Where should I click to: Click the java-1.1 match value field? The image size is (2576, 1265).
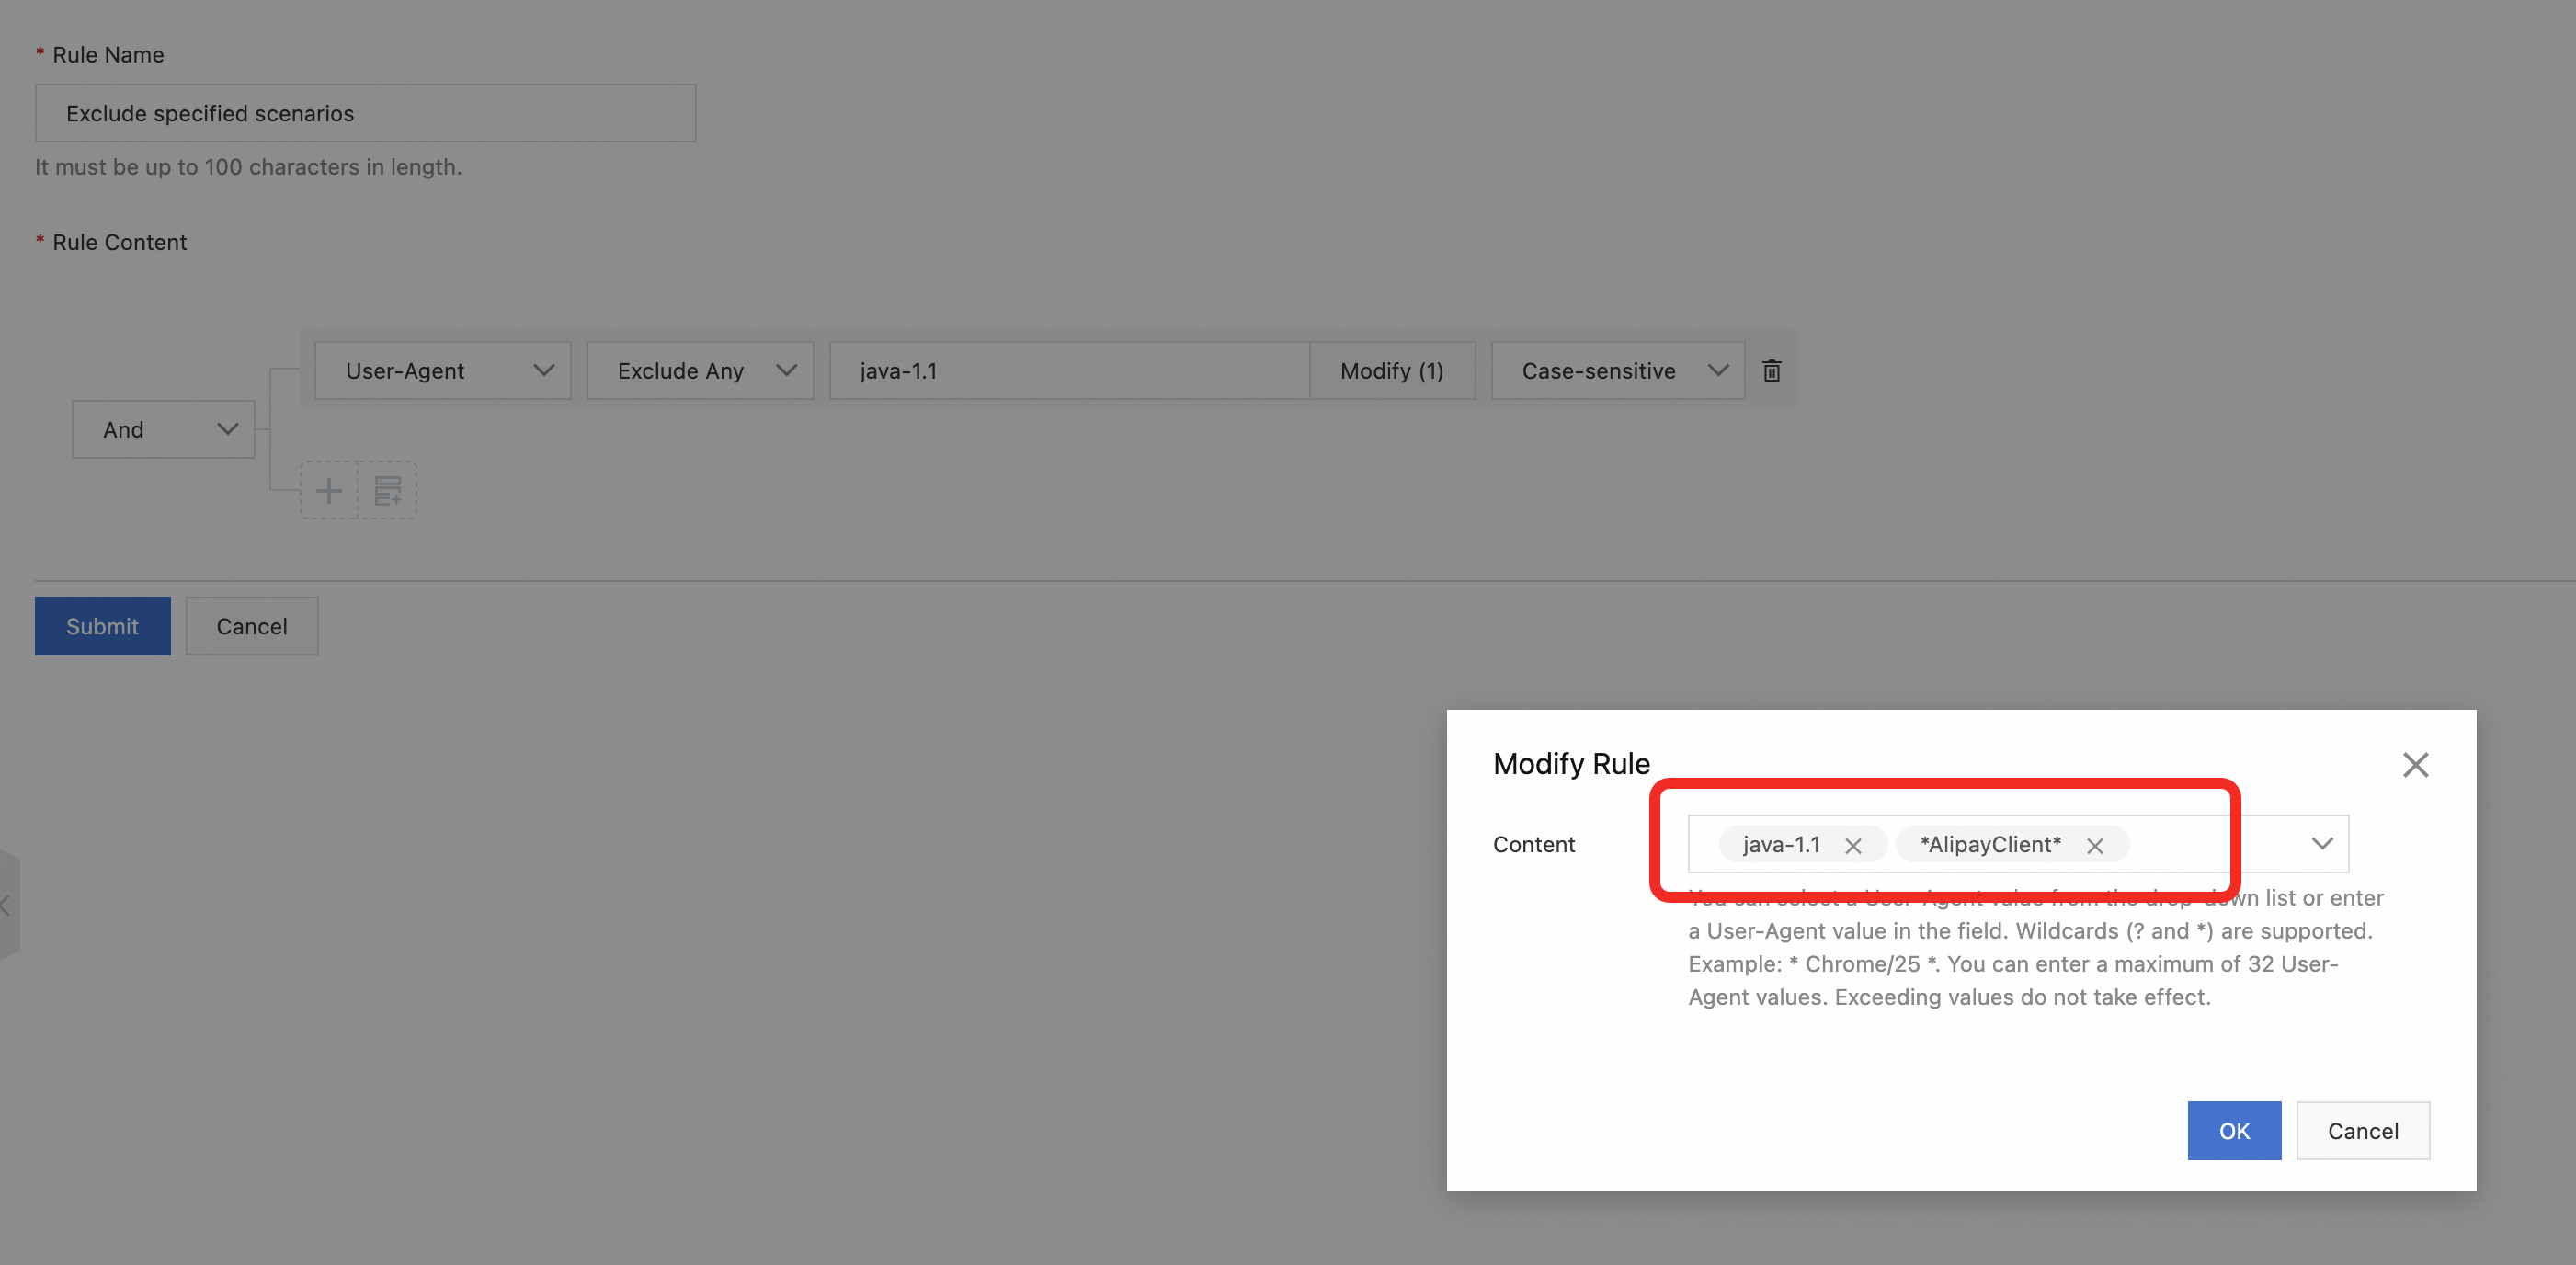click(1069, 371)
